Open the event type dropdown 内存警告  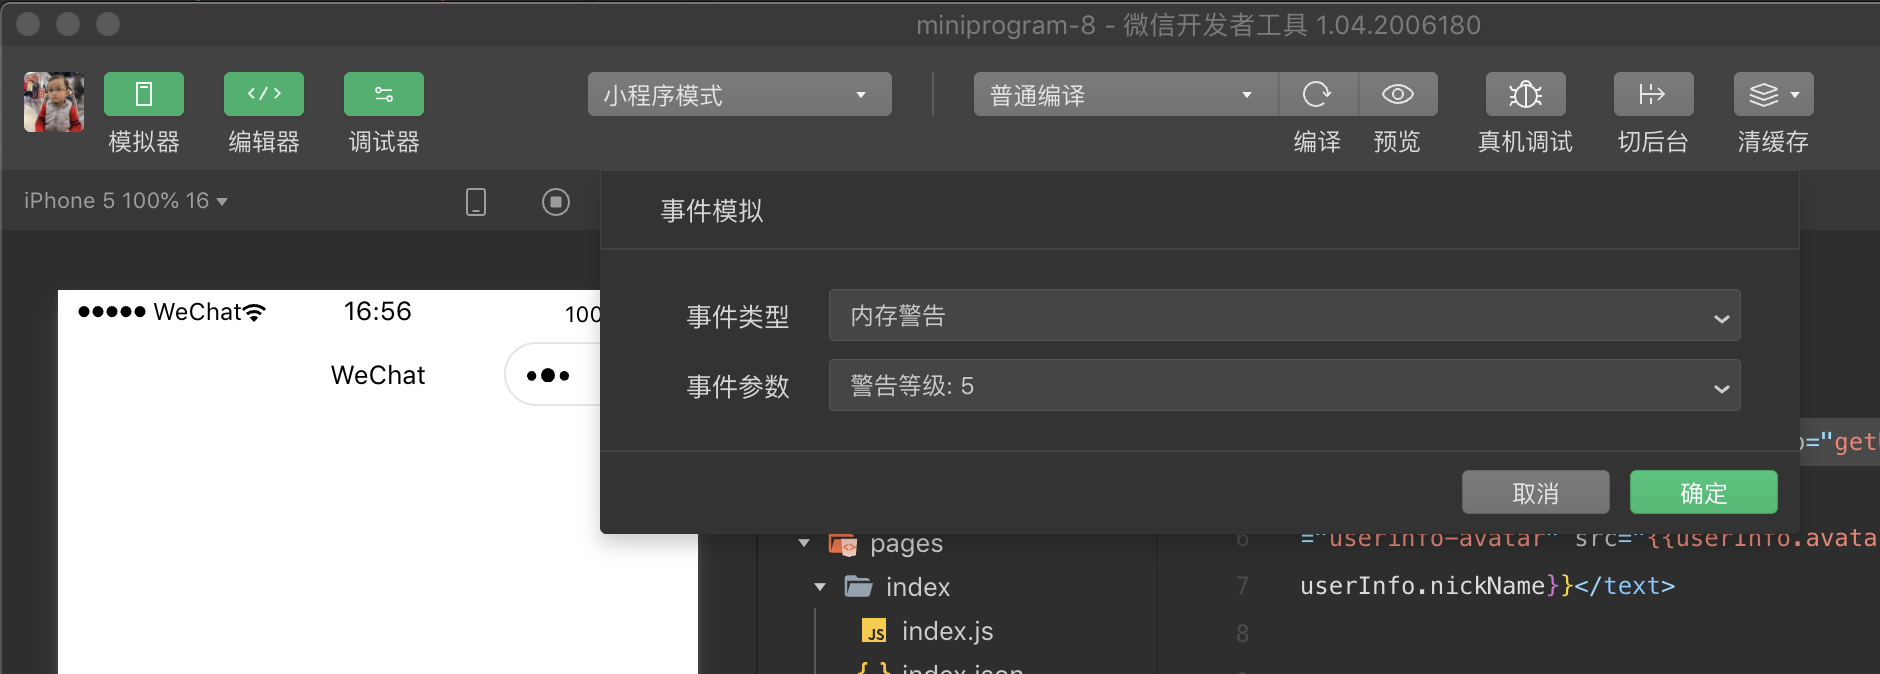(1285, 316)
